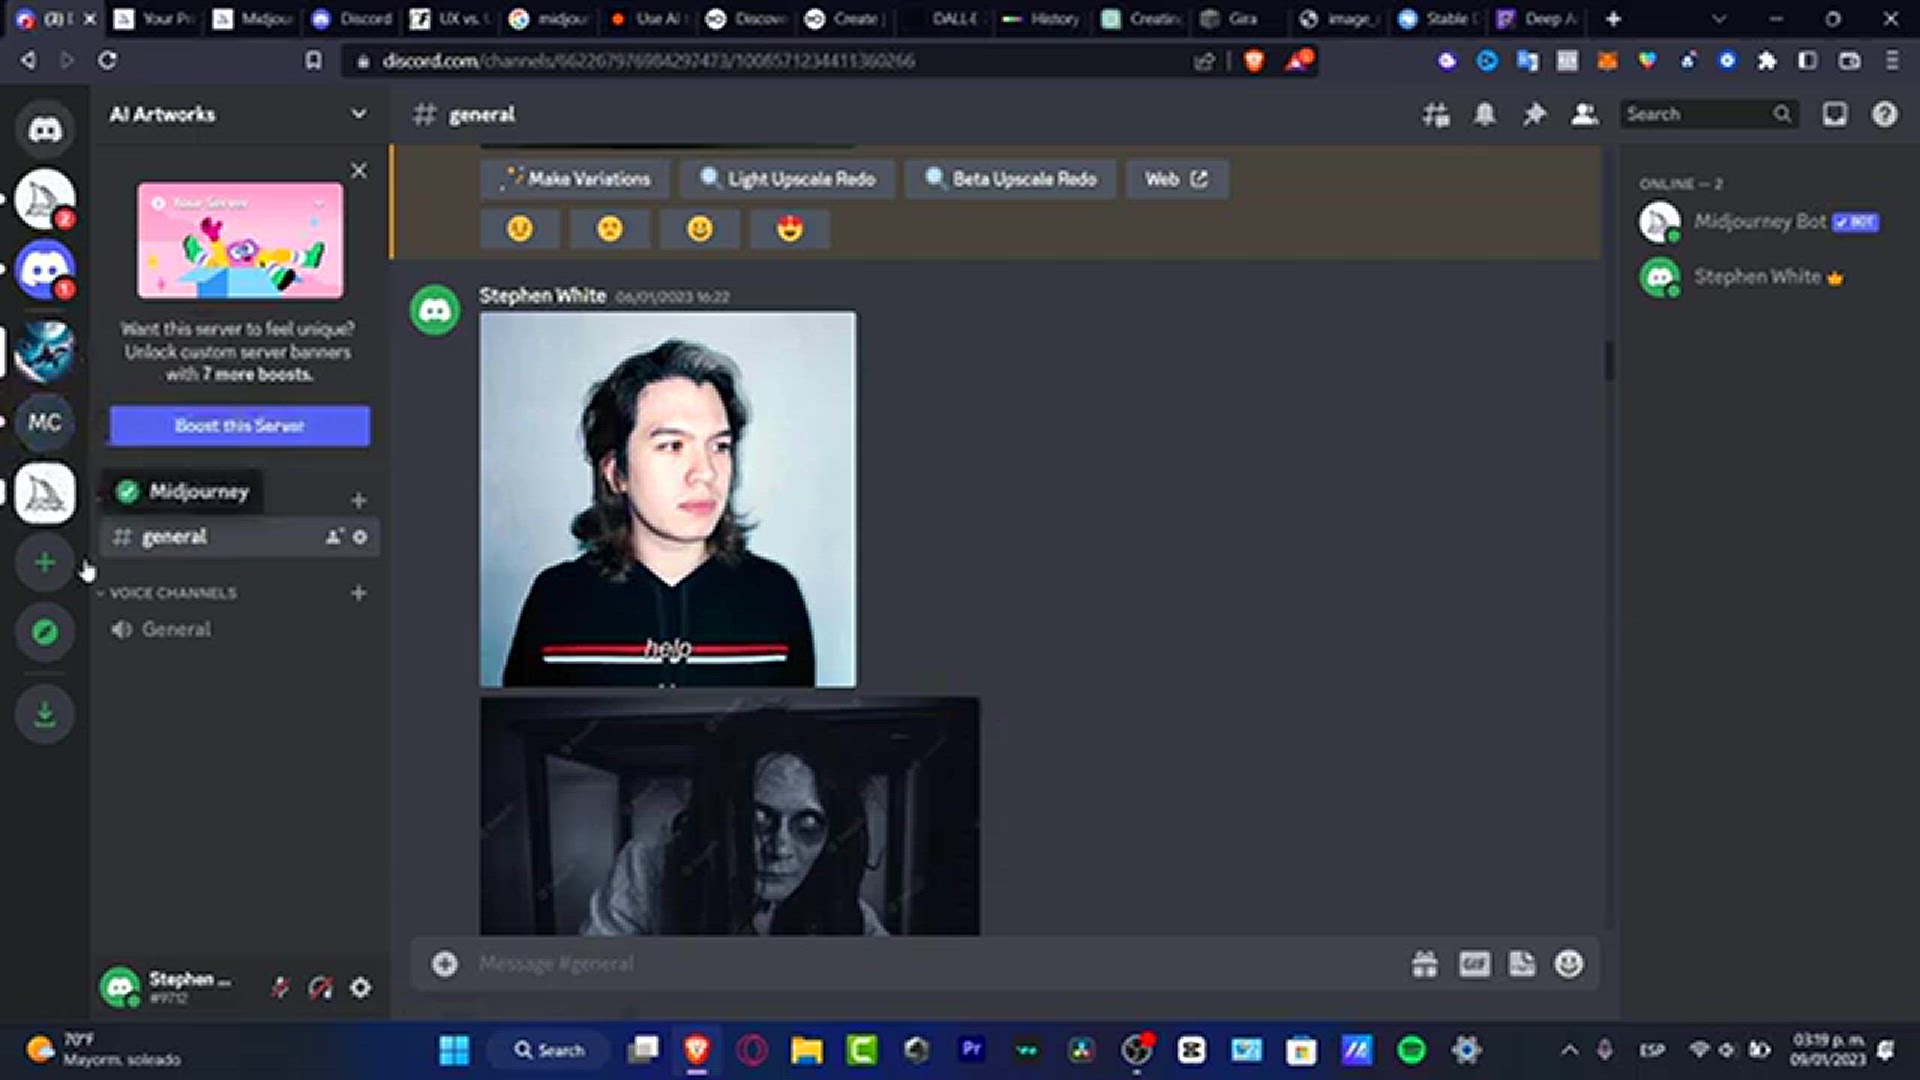Open Explore Discoverable Servers compass icon
This screenshot has width=1920, height=1080.
click(x=45, y=632)
